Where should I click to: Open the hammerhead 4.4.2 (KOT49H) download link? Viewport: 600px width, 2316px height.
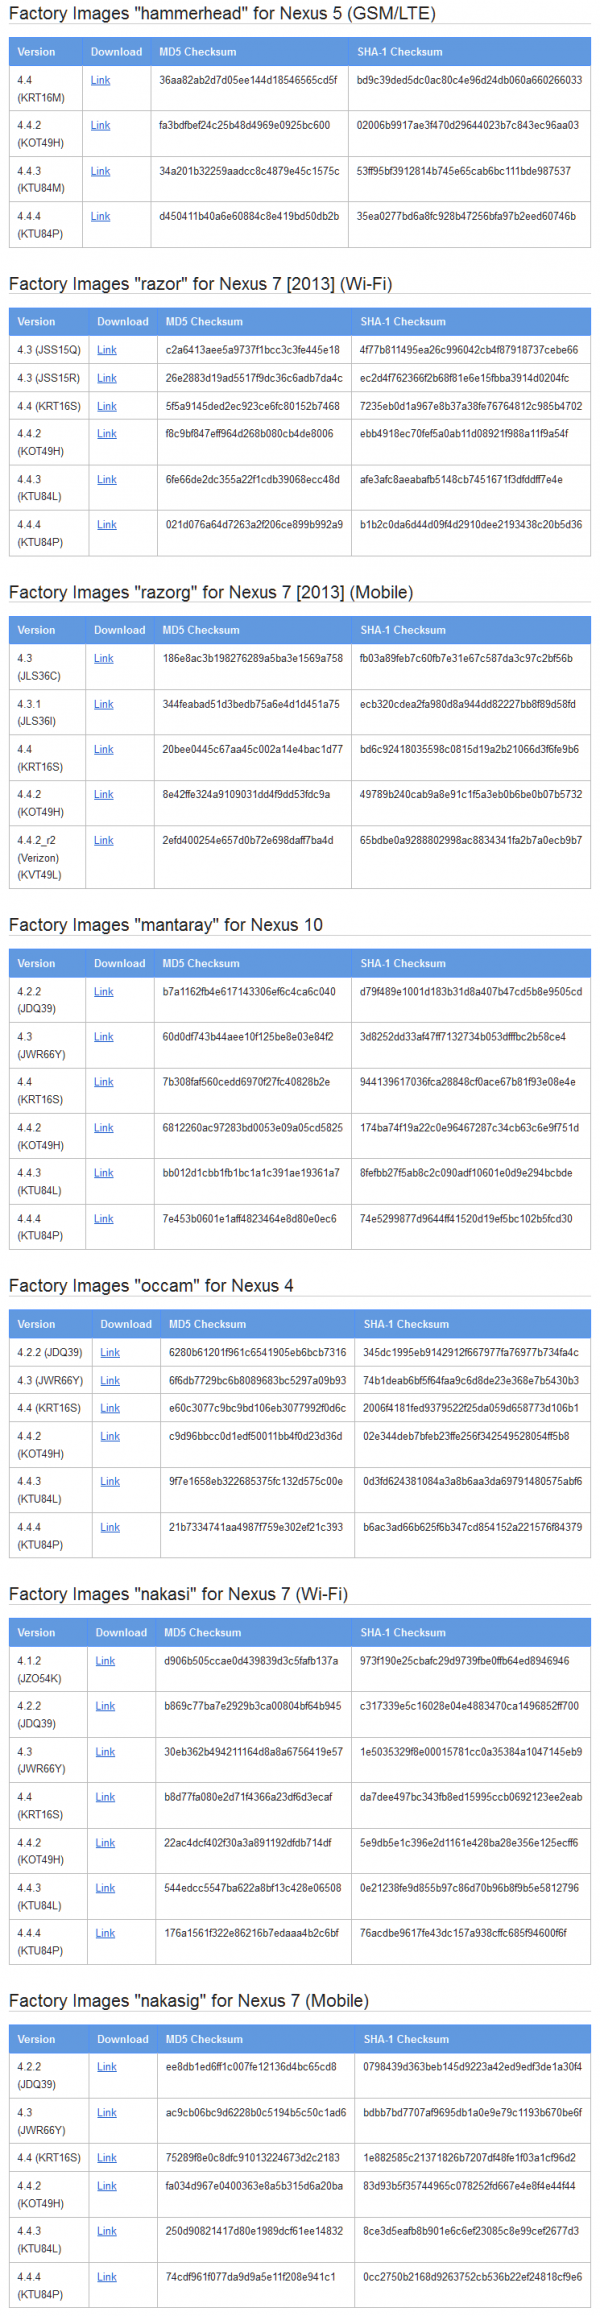pyautogui.click(x=100, y=125)
